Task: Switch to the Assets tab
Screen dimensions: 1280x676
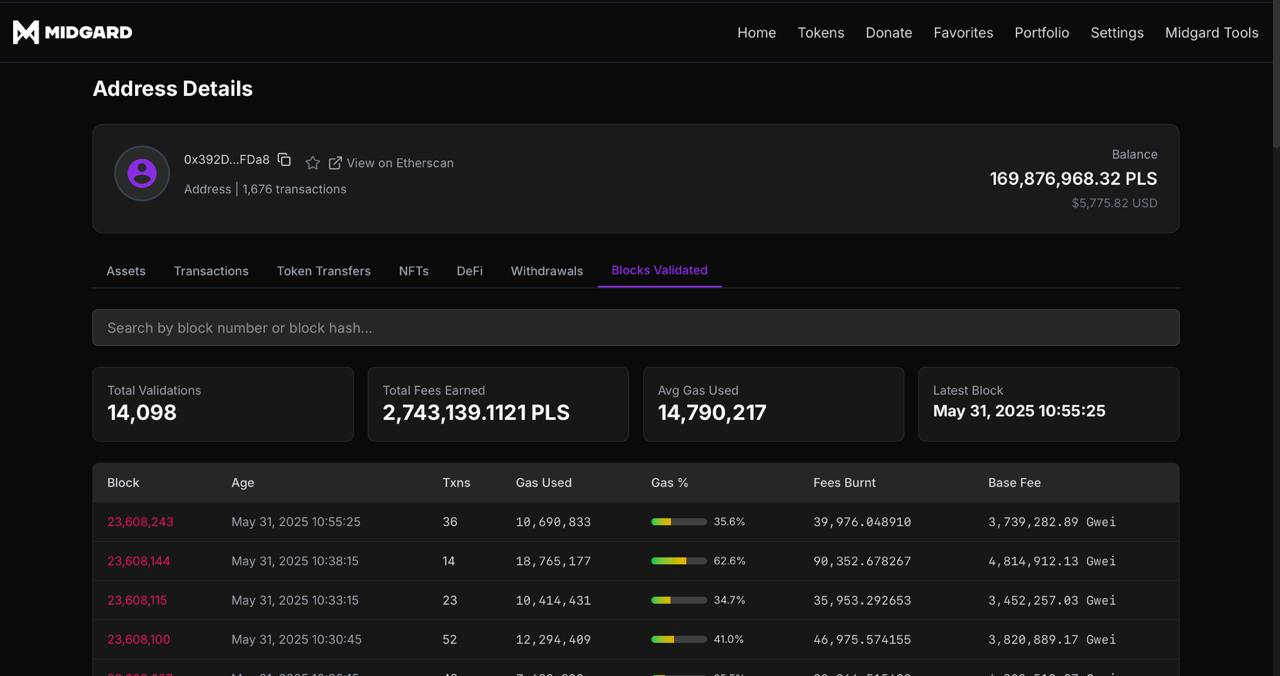Action: pyautogui.click(x=126, y=271)
